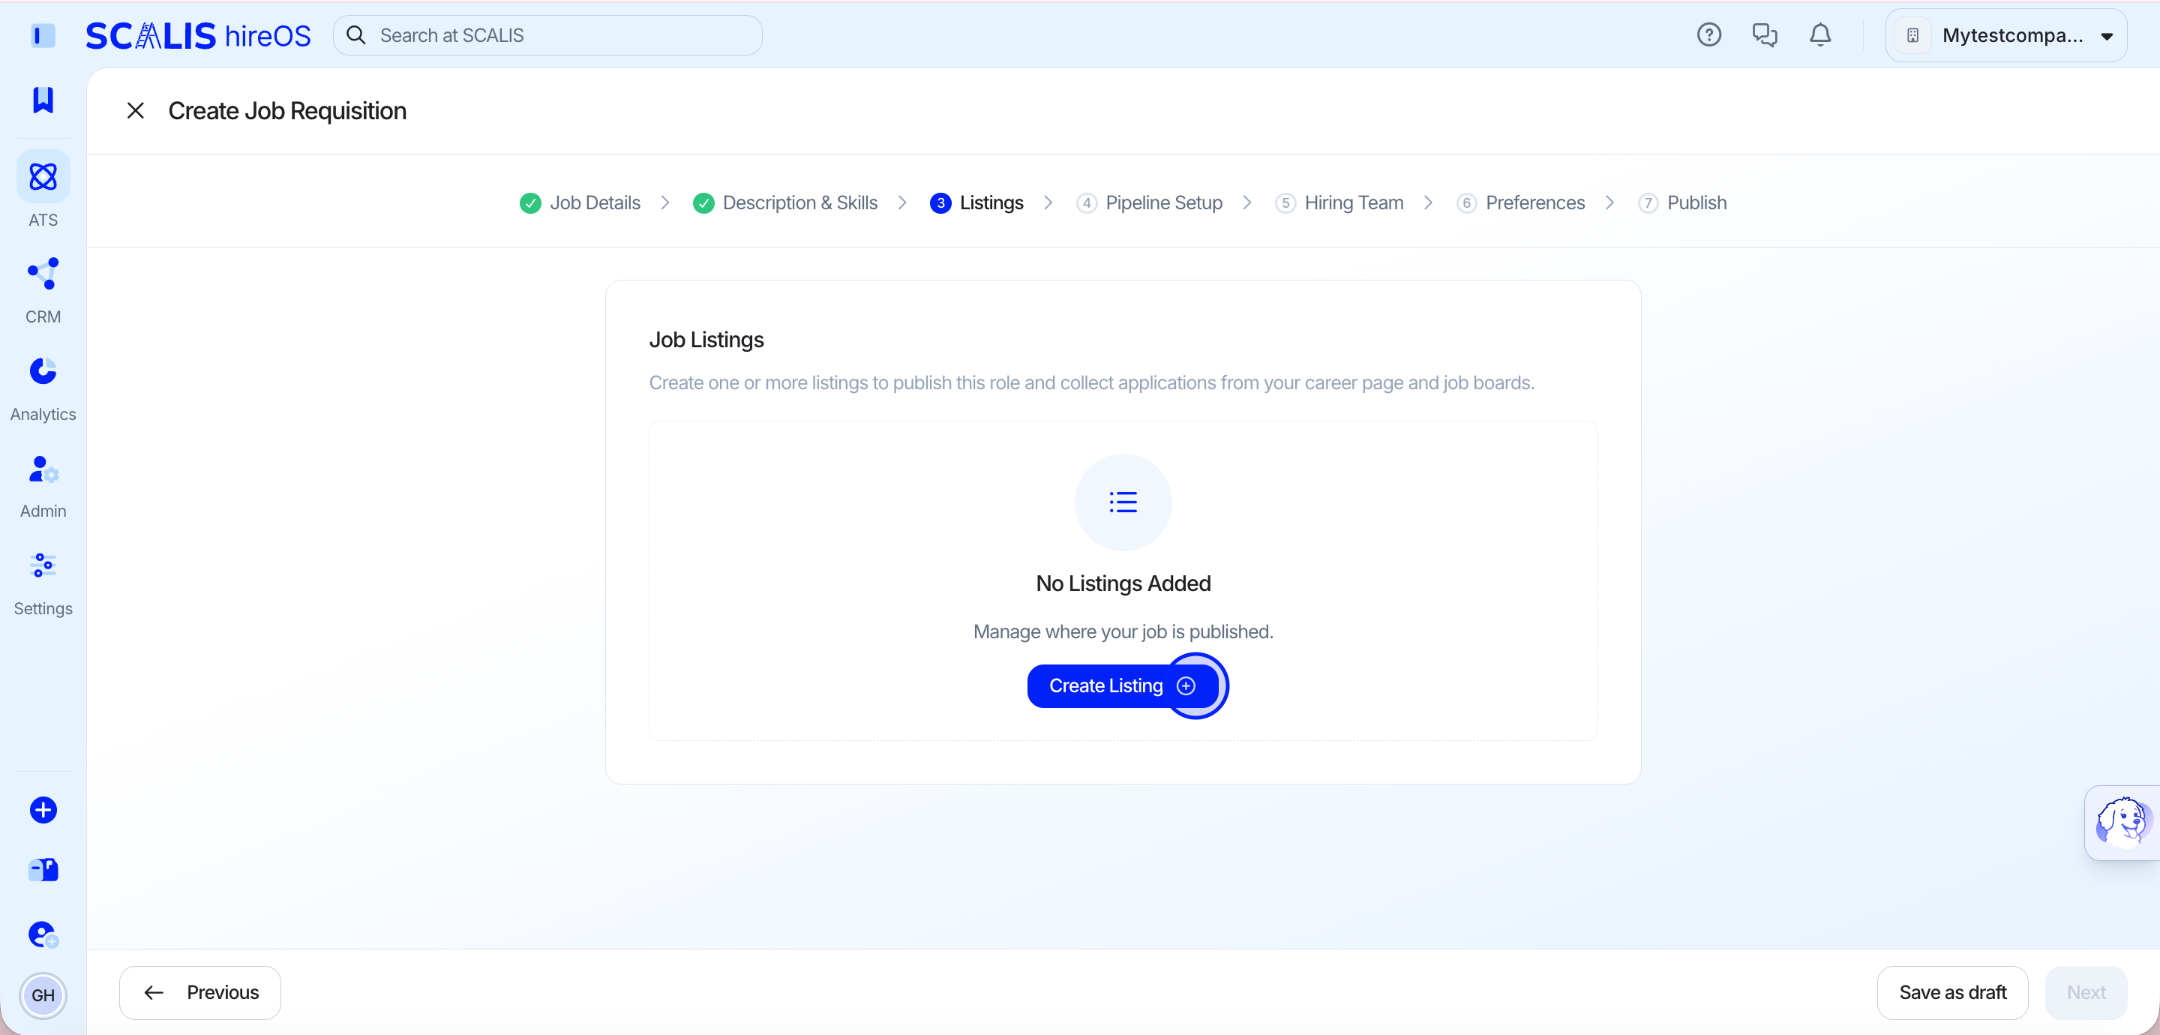The width and height of the screenshot is (2160, 1035).
Task: Go to the Preferences step
Action: click(x=1521, y=203)
